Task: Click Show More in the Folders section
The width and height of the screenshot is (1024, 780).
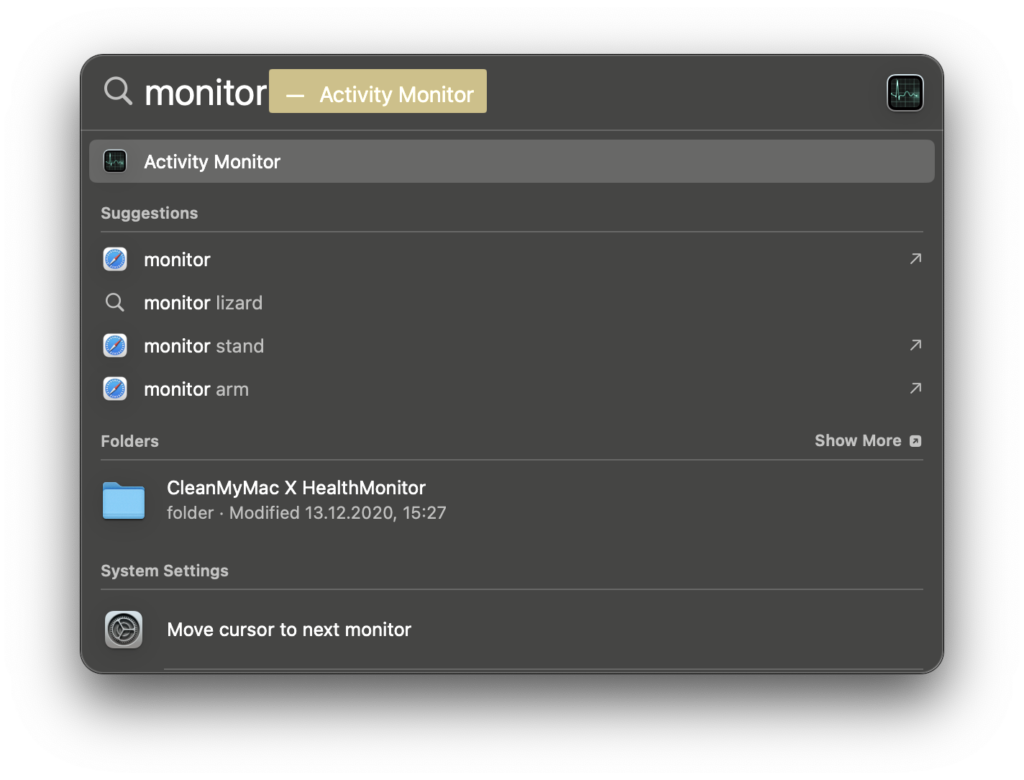Action: [867, 441]
